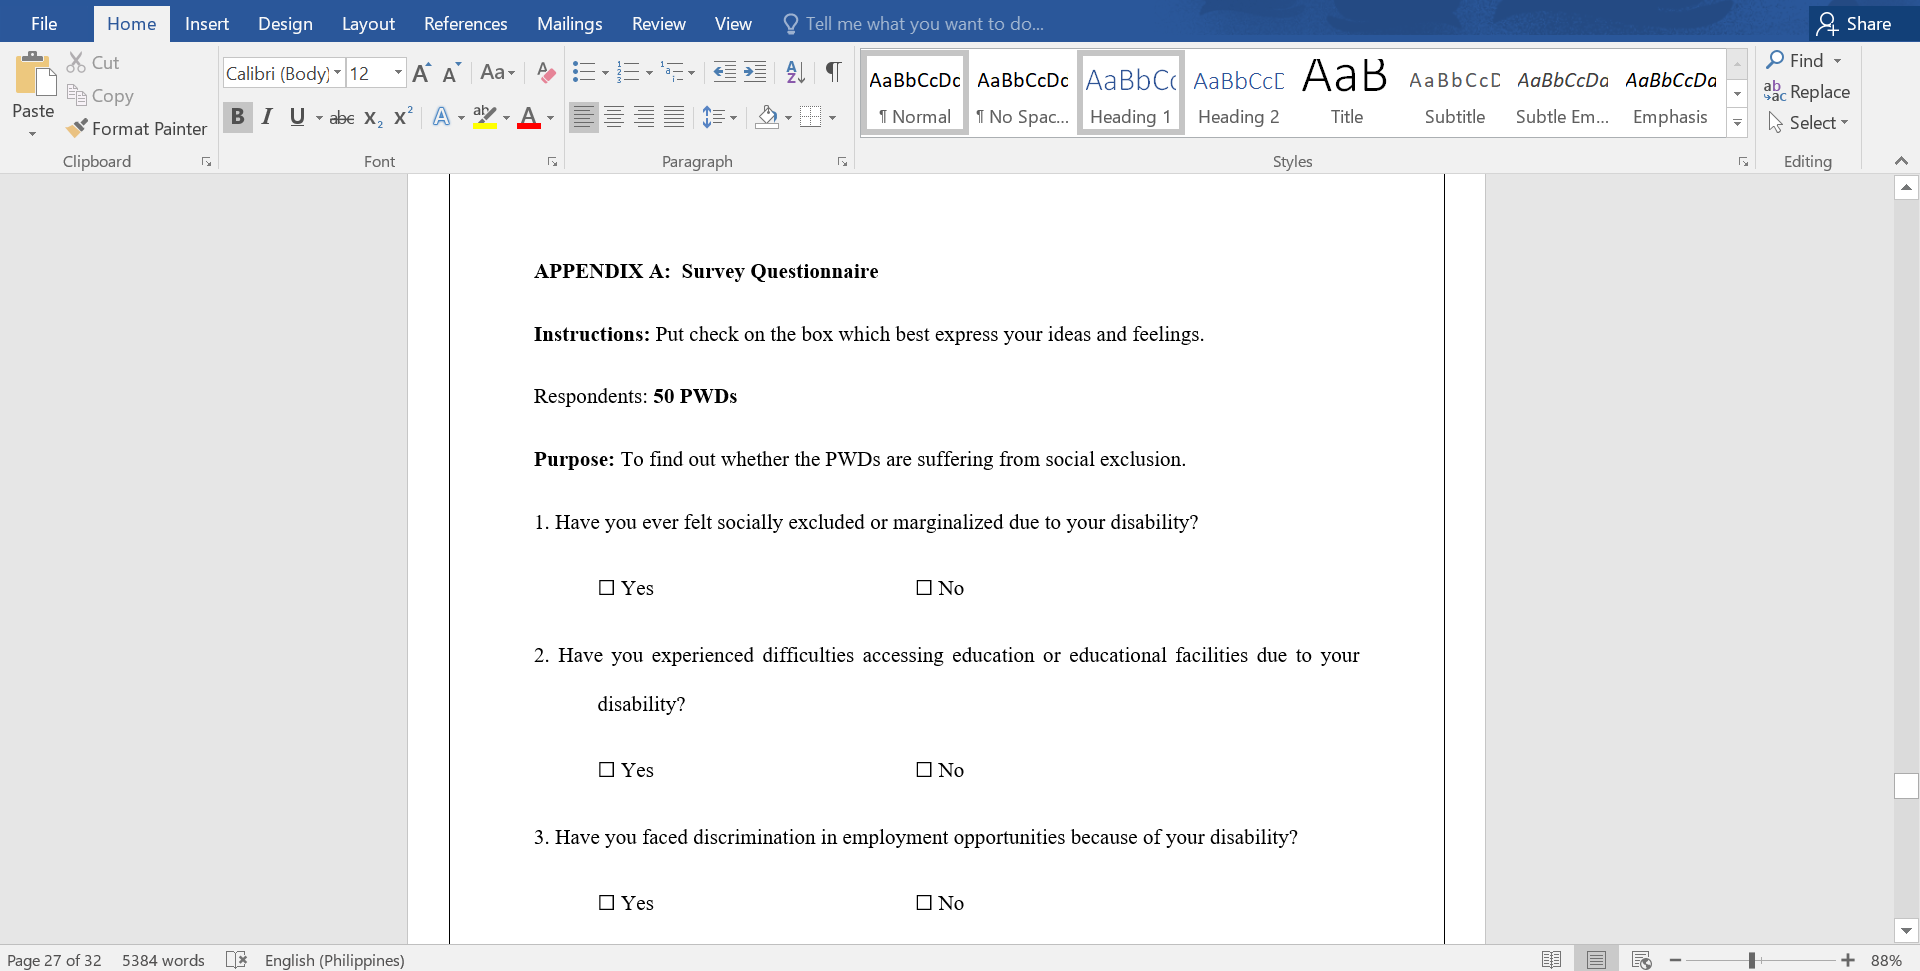The height and width of the screenshot is (971, 1920).
Task: Switch to Read Mode view
Action: [x=1551, y=959]
